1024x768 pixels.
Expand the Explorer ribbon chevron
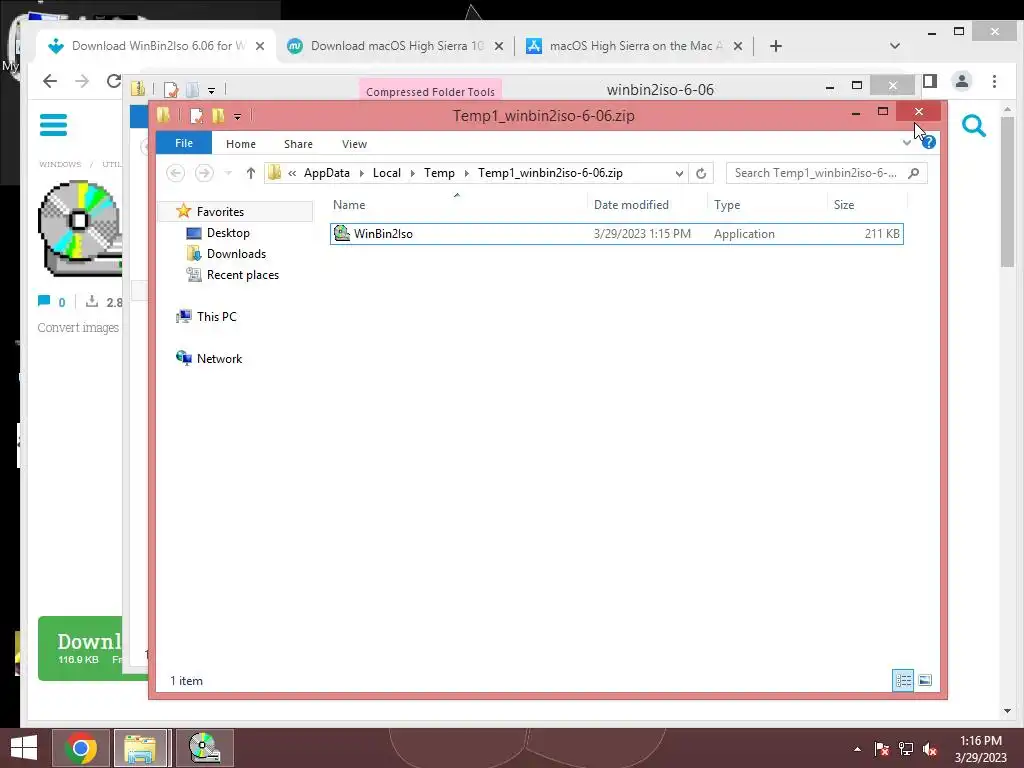tap(906, 142)
